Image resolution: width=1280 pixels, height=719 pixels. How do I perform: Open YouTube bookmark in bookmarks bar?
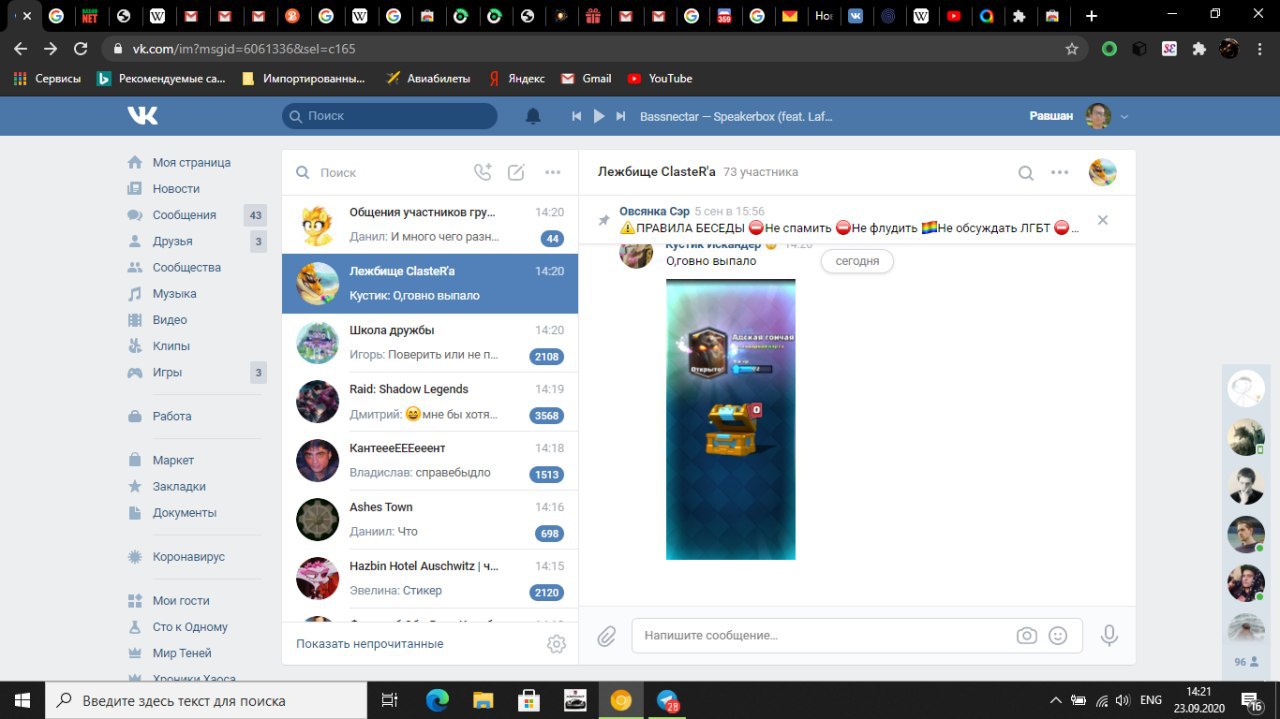(660, 78)
